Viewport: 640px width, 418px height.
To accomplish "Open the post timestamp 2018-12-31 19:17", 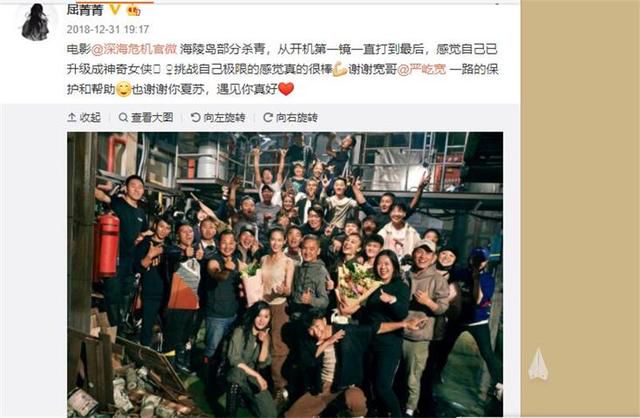I will tap(108, 29).
